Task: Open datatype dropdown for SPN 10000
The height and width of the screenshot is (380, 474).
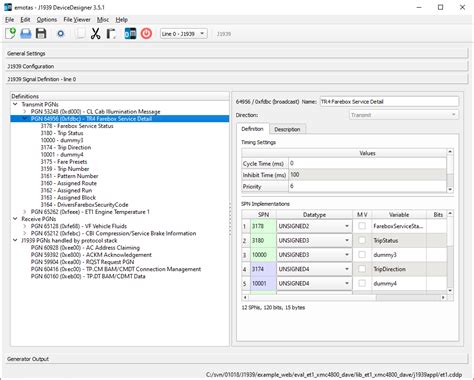Action: coord(314,255)
